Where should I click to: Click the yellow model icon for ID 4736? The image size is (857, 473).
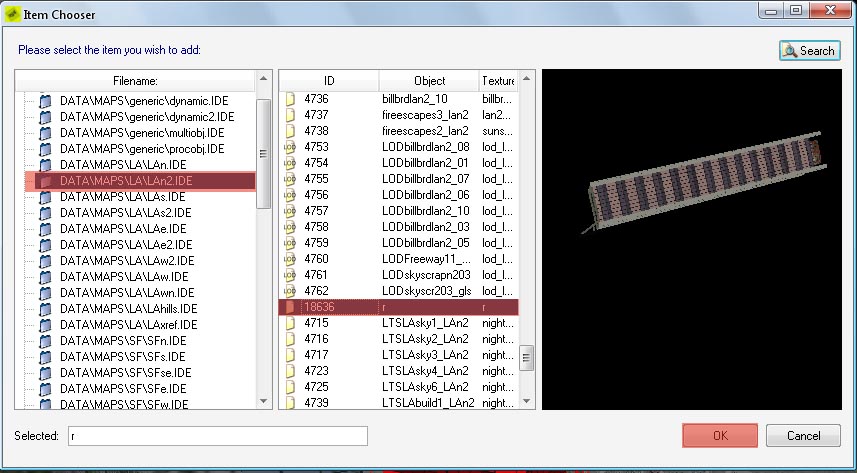[290, 99]
